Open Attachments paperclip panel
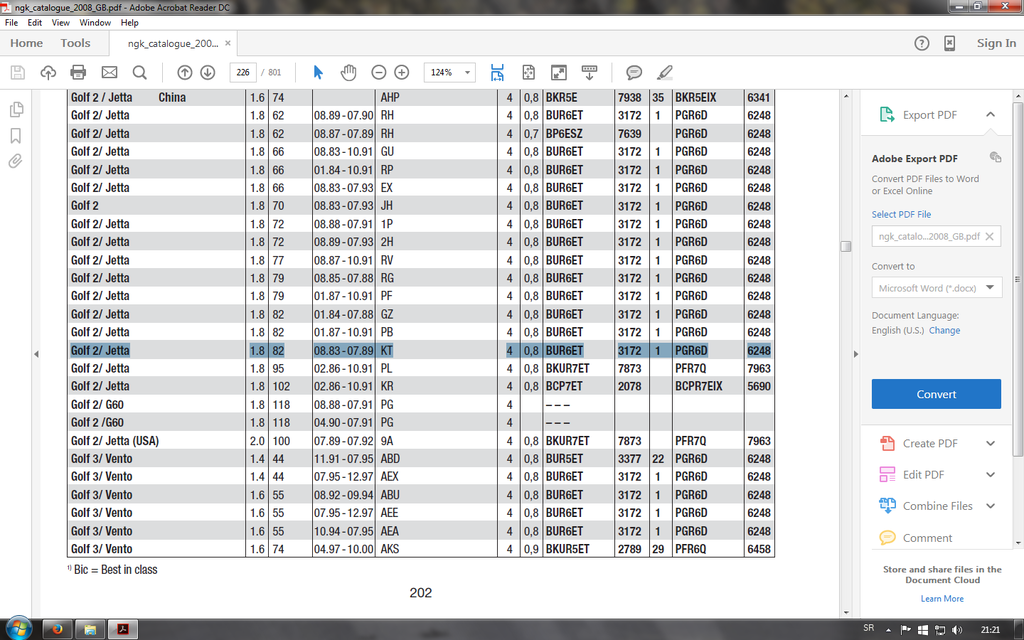 pos(16,161)
